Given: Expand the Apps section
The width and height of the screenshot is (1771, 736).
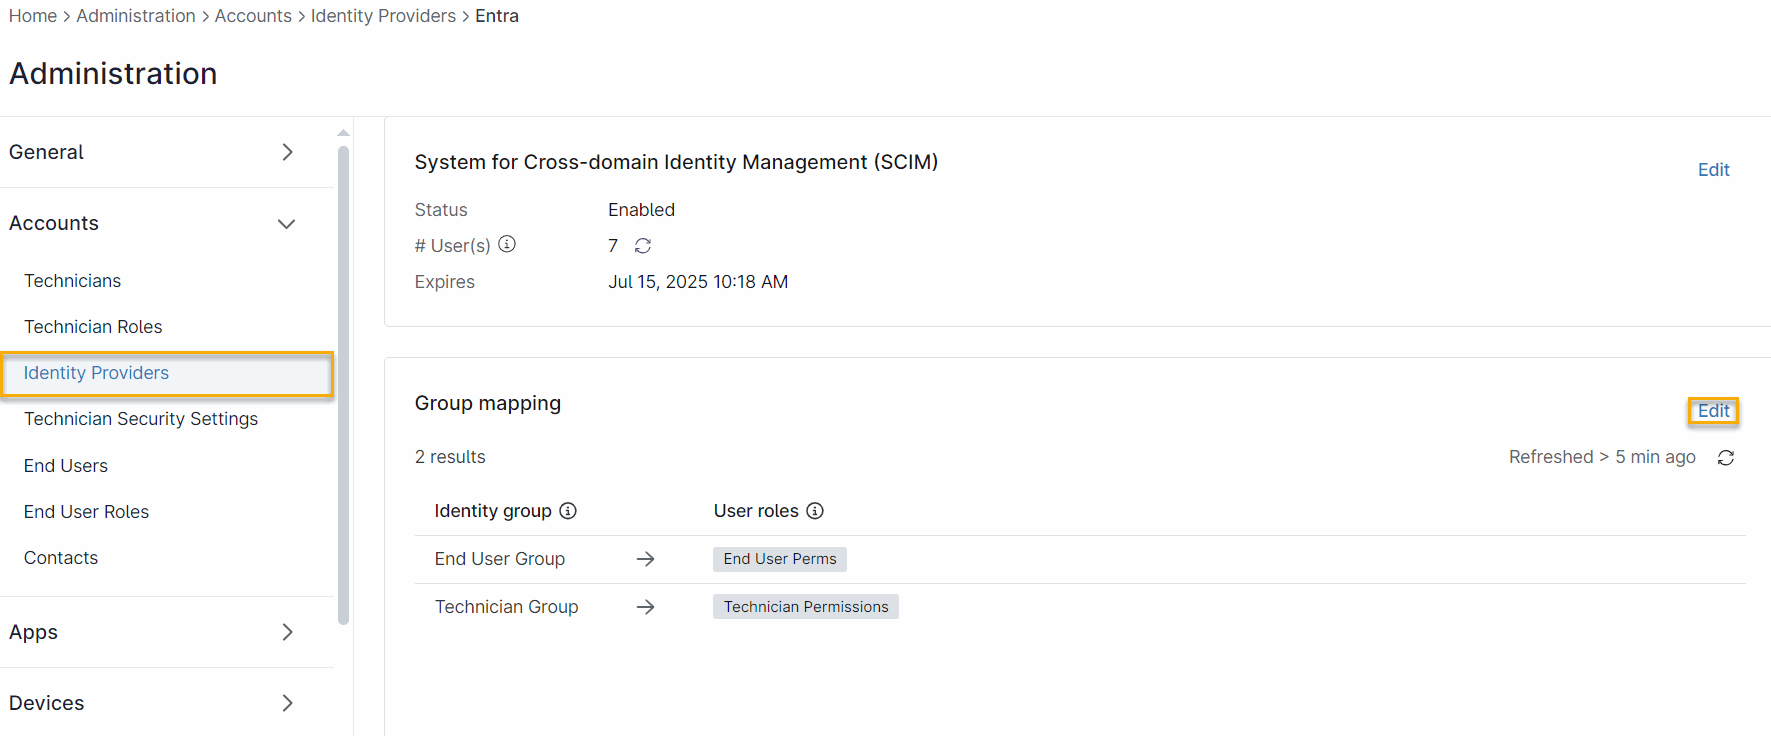Looking at the screenshot, I should 287,632.
